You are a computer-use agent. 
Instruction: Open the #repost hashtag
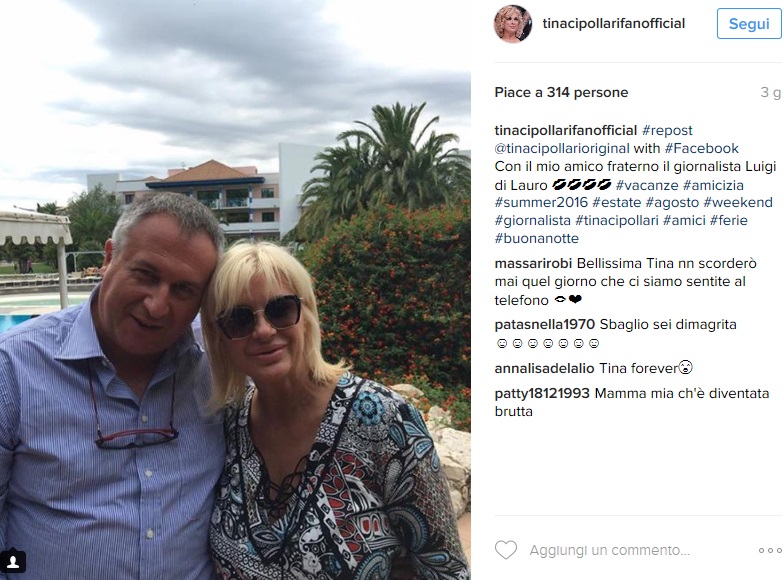pos(667,130)
